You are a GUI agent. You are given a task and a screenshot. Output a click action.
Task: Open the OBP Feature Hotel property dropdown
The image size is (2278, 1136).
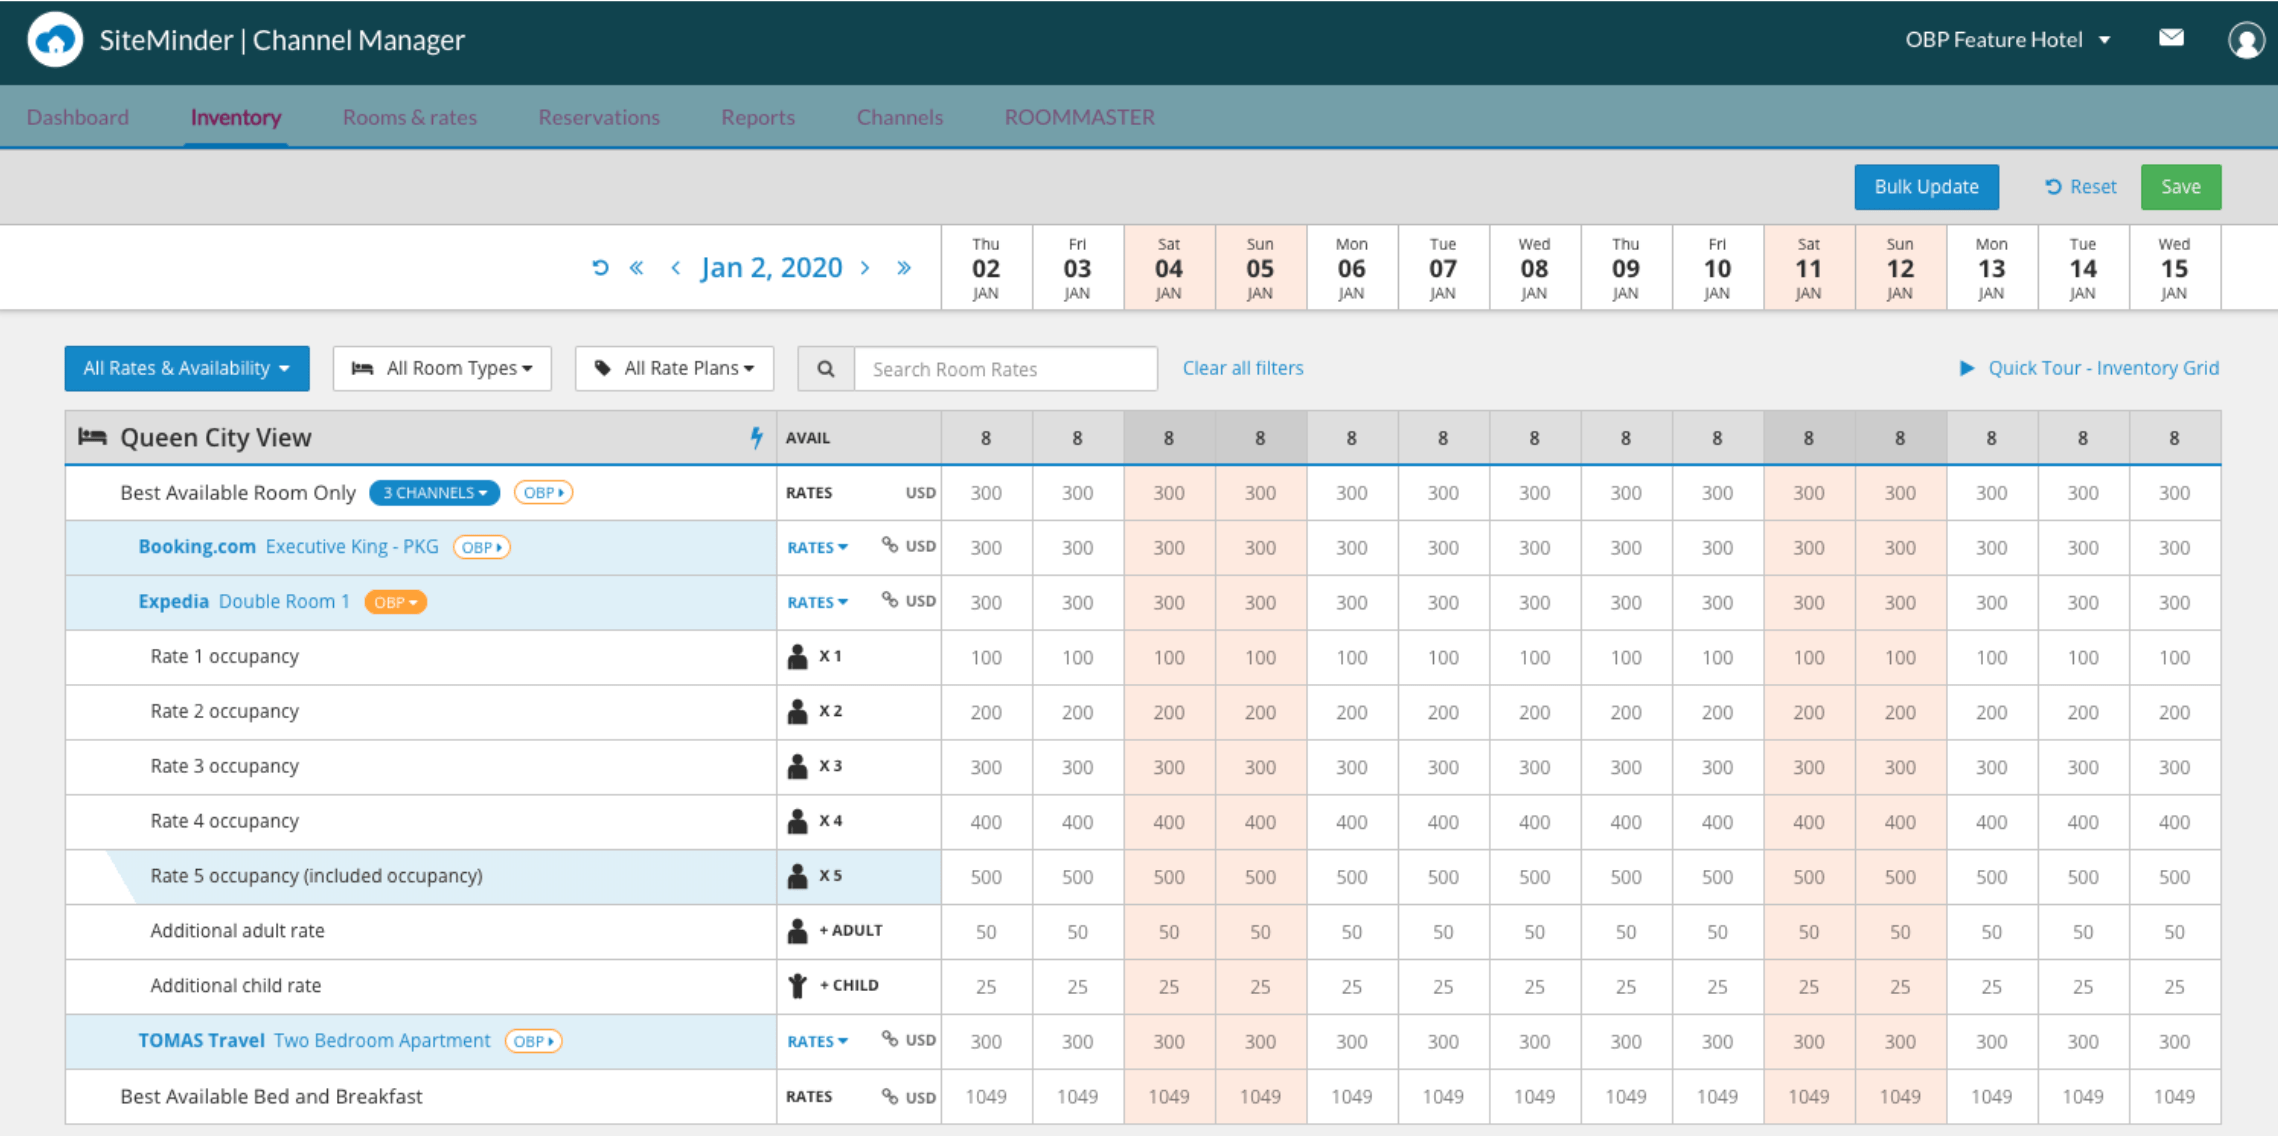(x=2008, y=40)
